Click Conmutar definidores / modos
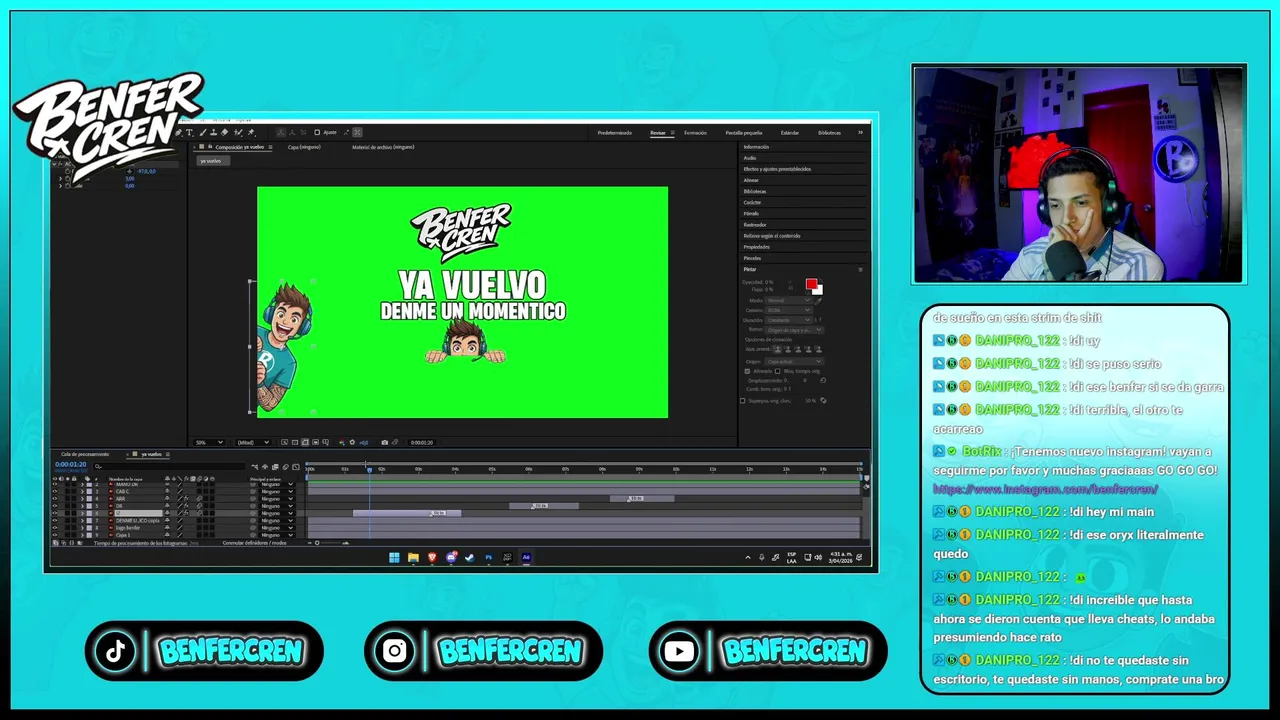The width and height of the screenshot is (1280, 720). tap(254, 543)
